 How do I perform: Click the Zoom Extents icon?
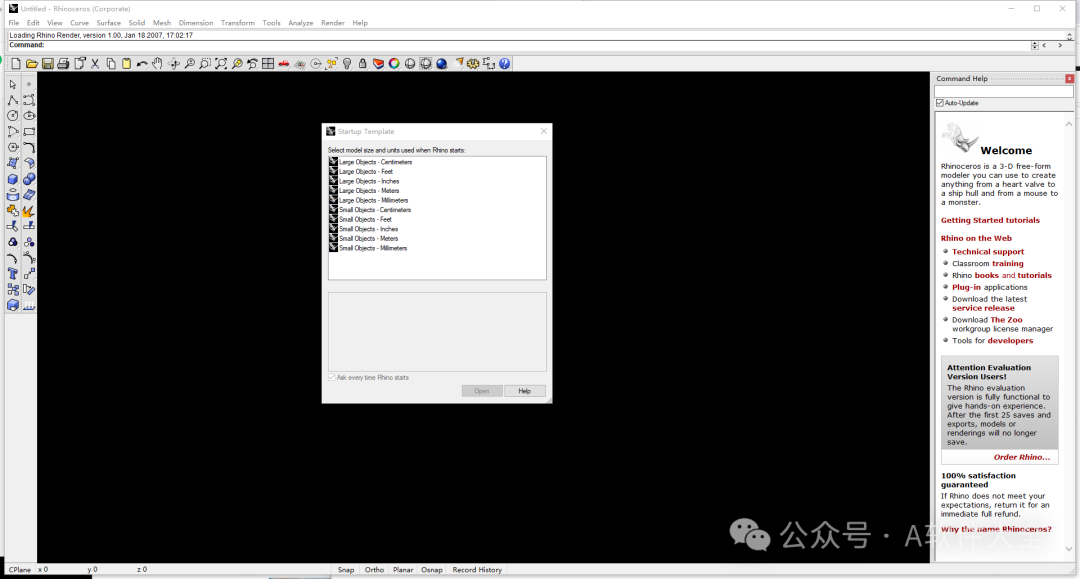221,63
